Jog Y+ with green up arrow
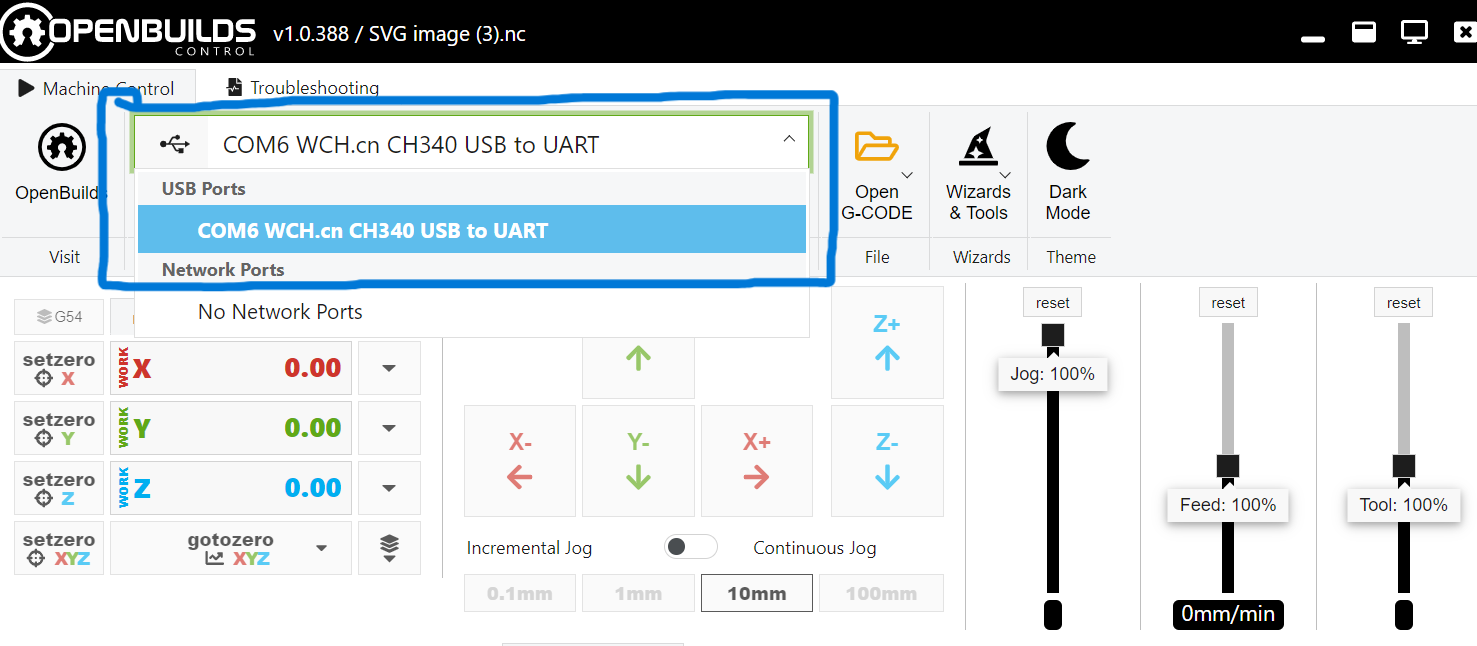This screenshot has height=646, width=1477. (x=638, y=359)
